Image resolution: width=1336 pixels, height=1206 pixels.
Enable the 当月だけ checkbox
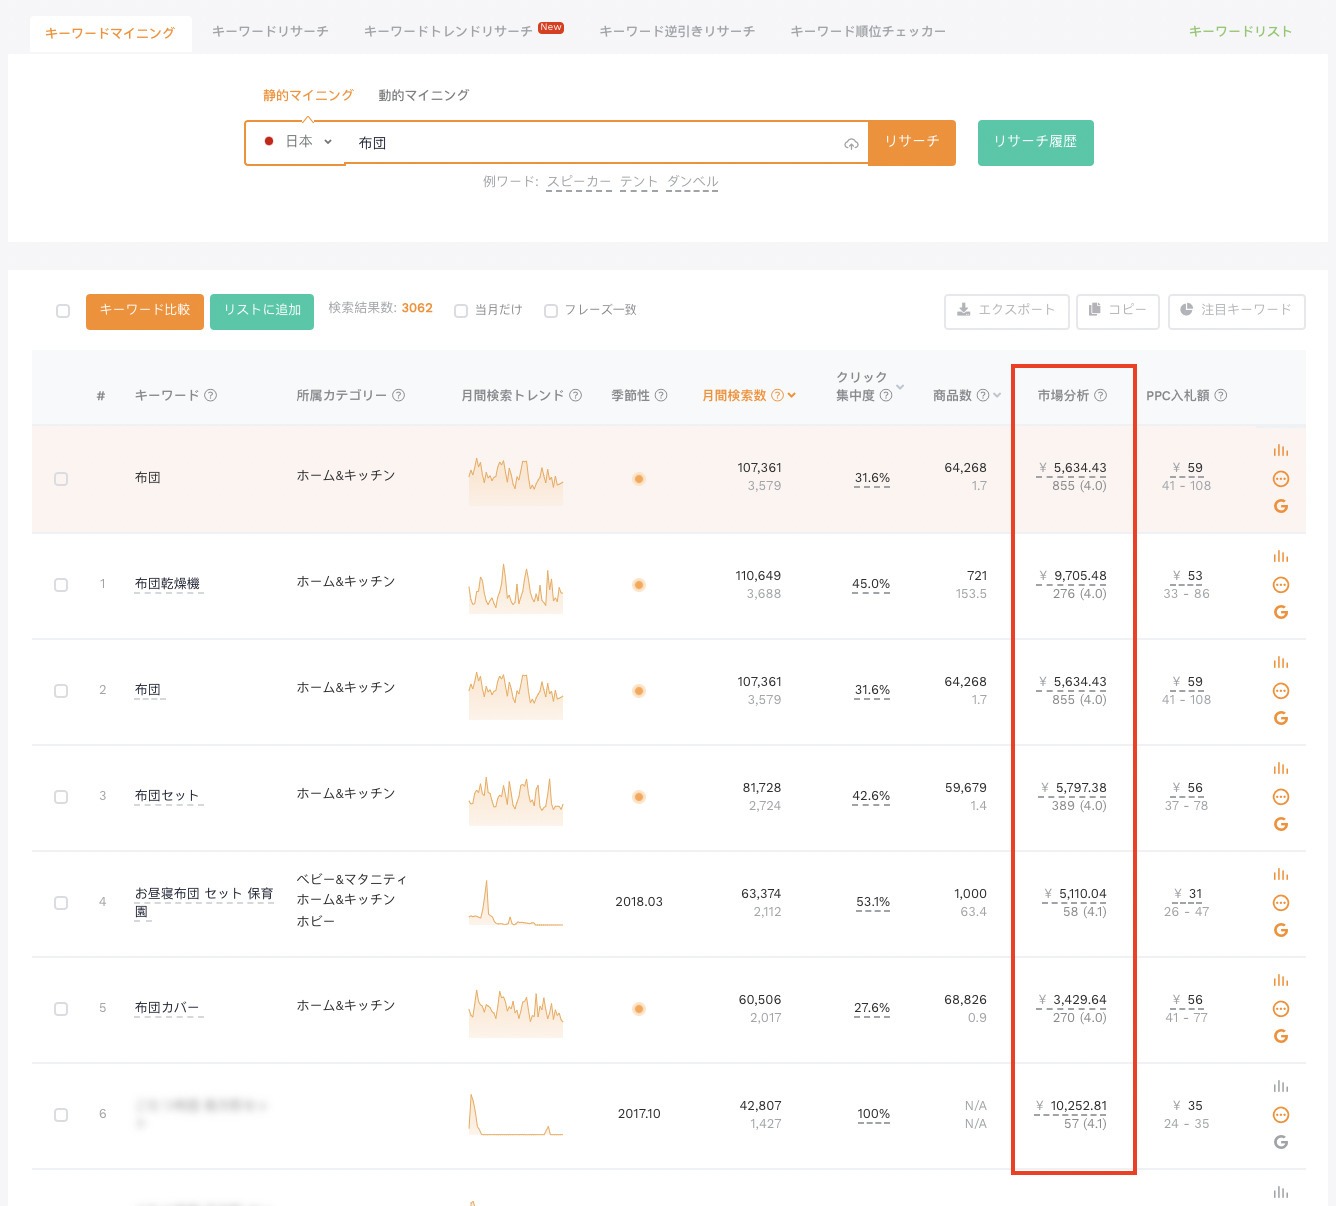(x=461, y=311)
